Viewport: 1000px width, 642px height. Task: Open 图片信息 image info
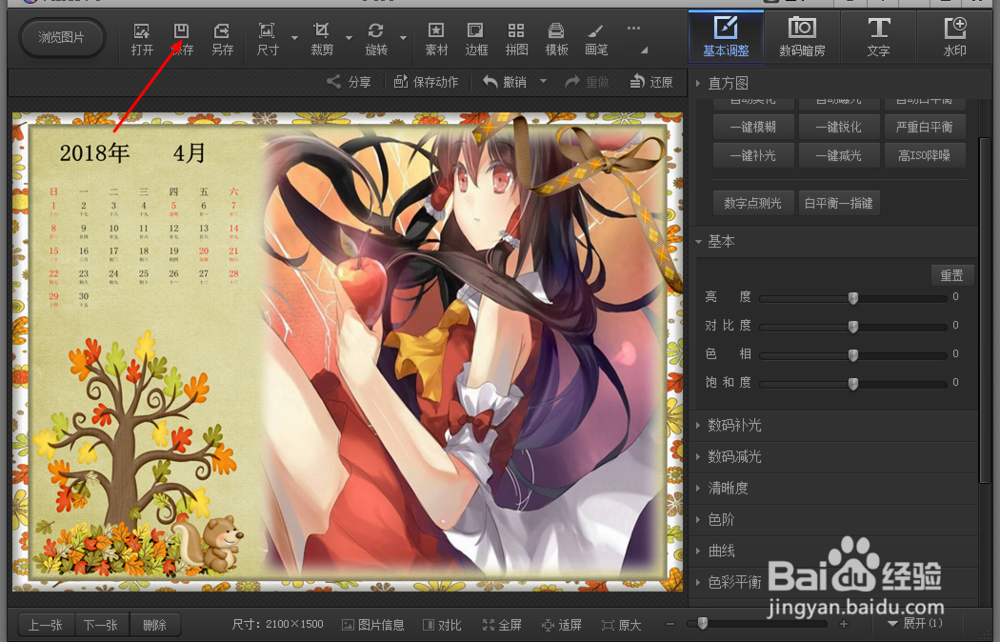[373, 625]
